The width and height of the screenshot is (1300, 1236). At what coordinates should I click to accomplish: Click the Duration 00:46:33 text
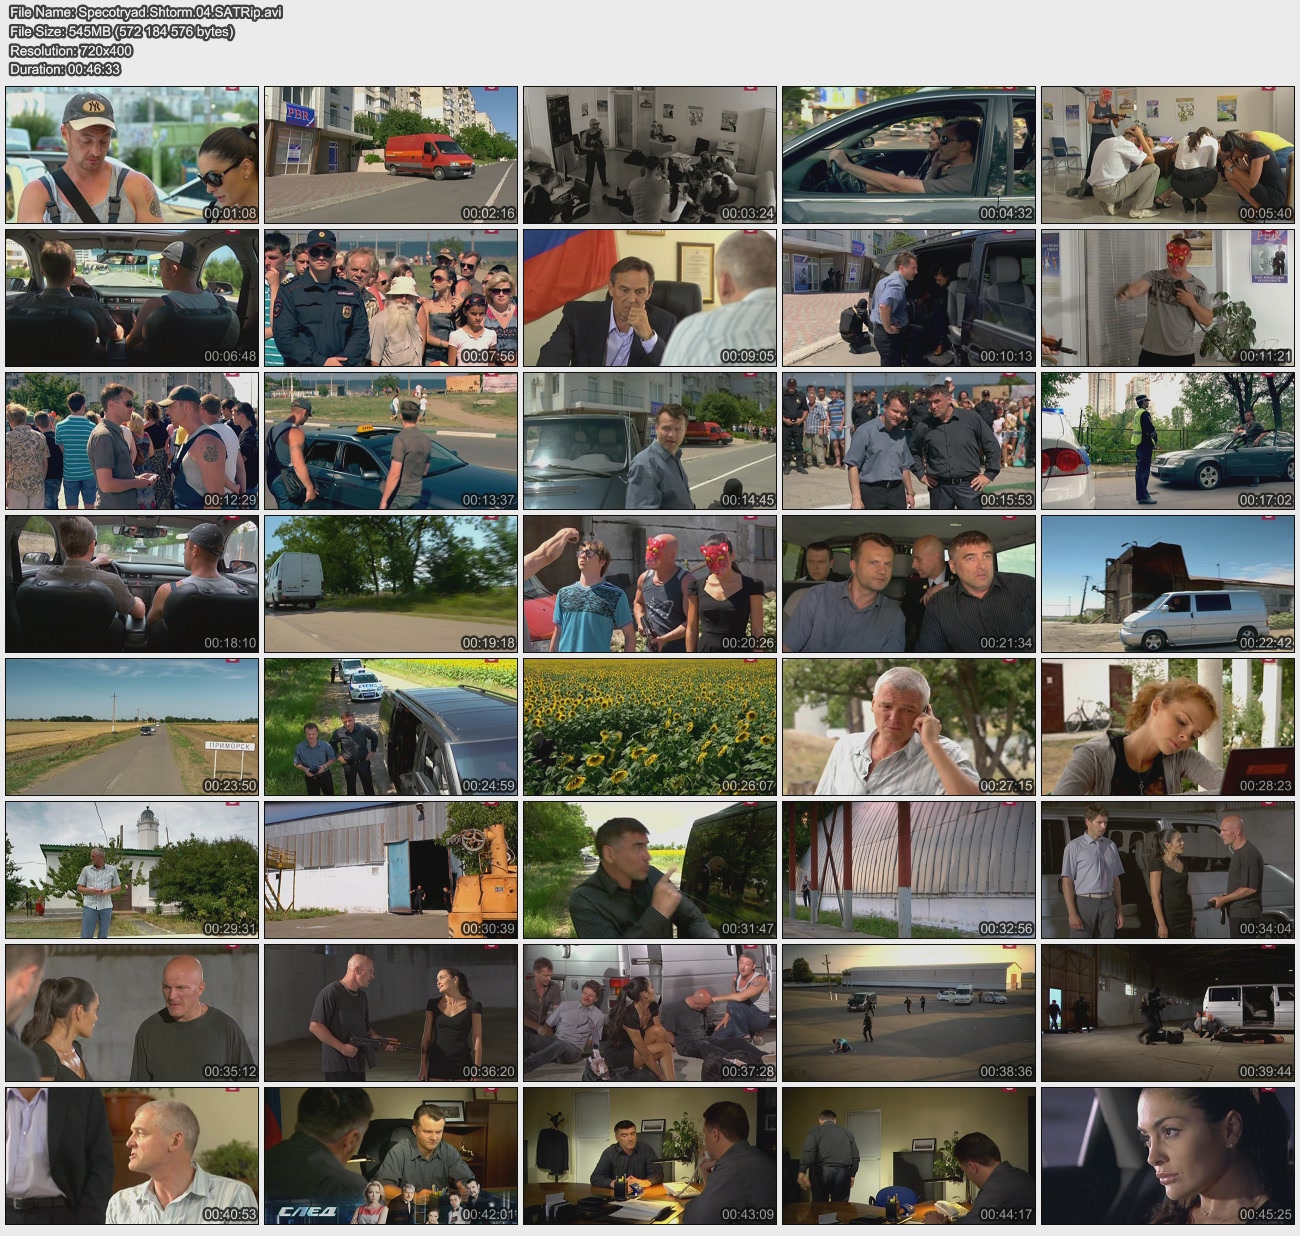65,69
